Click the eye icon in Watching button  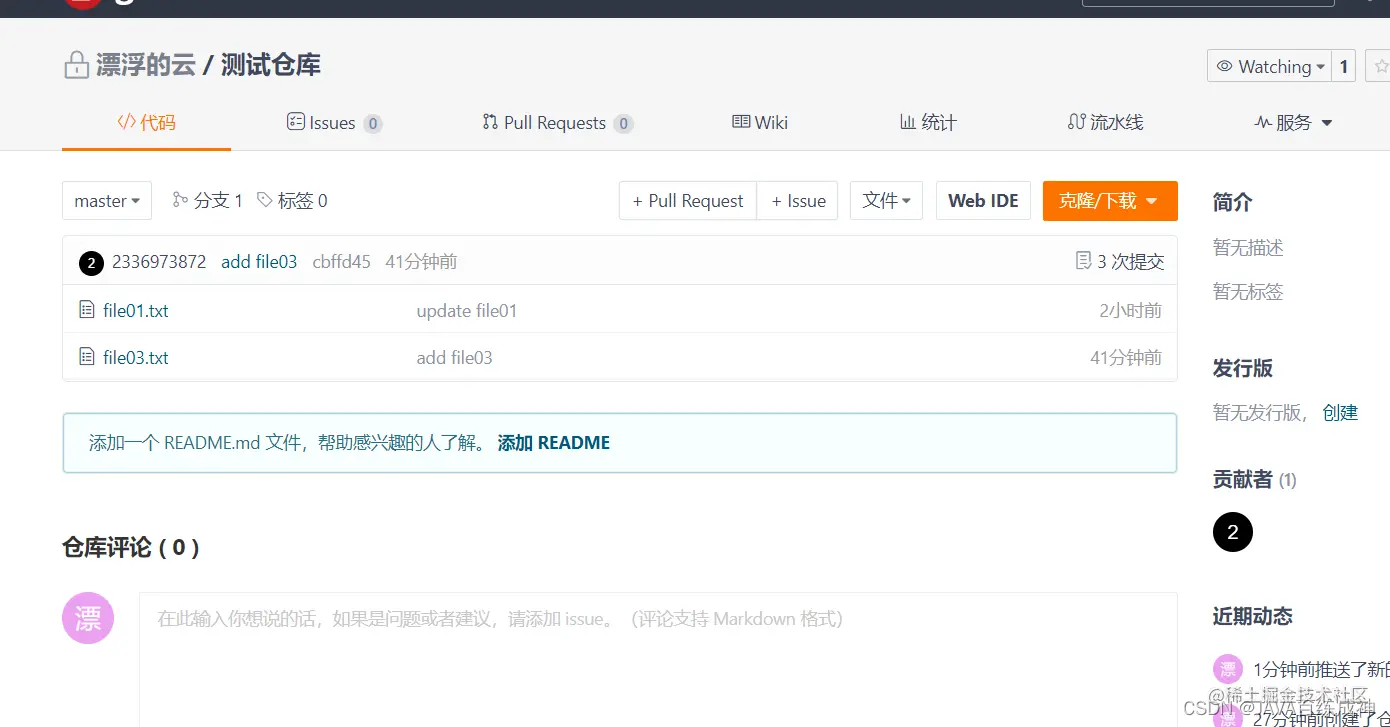tap(1224, 67)
